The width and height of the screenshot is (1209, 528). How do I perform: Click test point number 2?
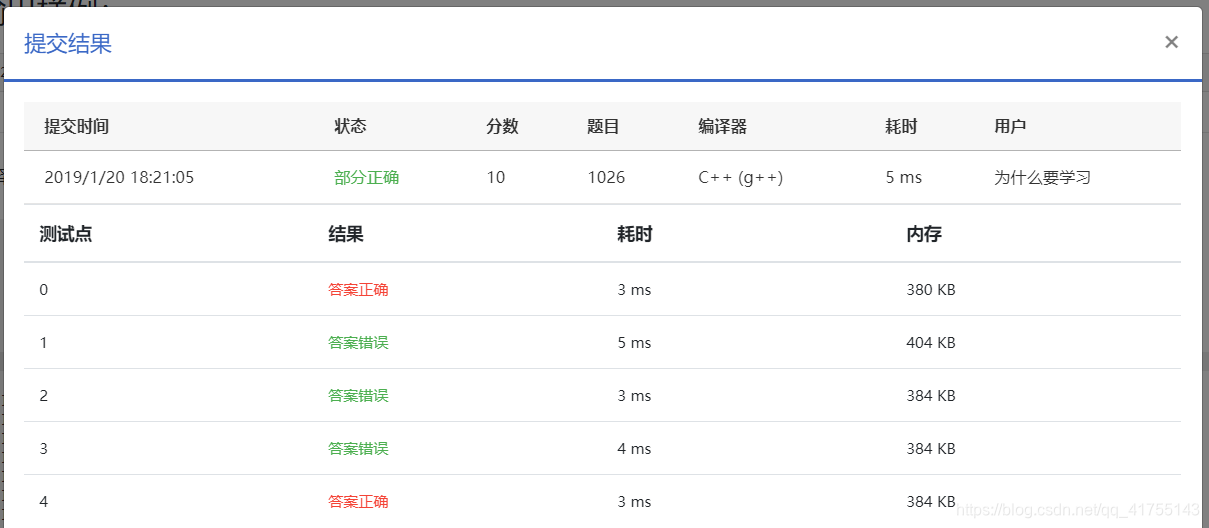[x=44, y=396]
